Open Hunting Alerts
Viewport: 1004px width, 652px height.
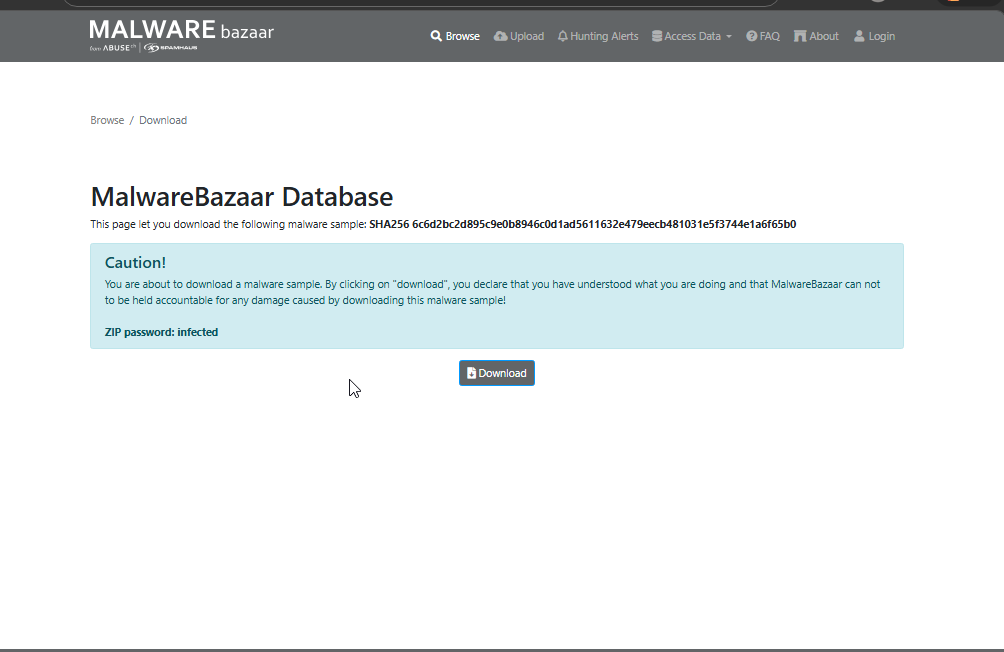pyautogui.click(x=598, y=37)
